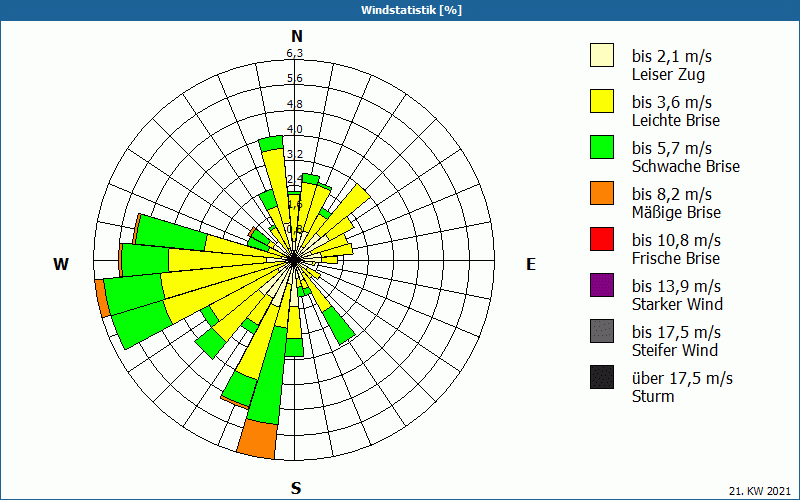Click the orange segment at the west-southwest bar tip
Screen dimensions: 800x500
click(102, 298)
